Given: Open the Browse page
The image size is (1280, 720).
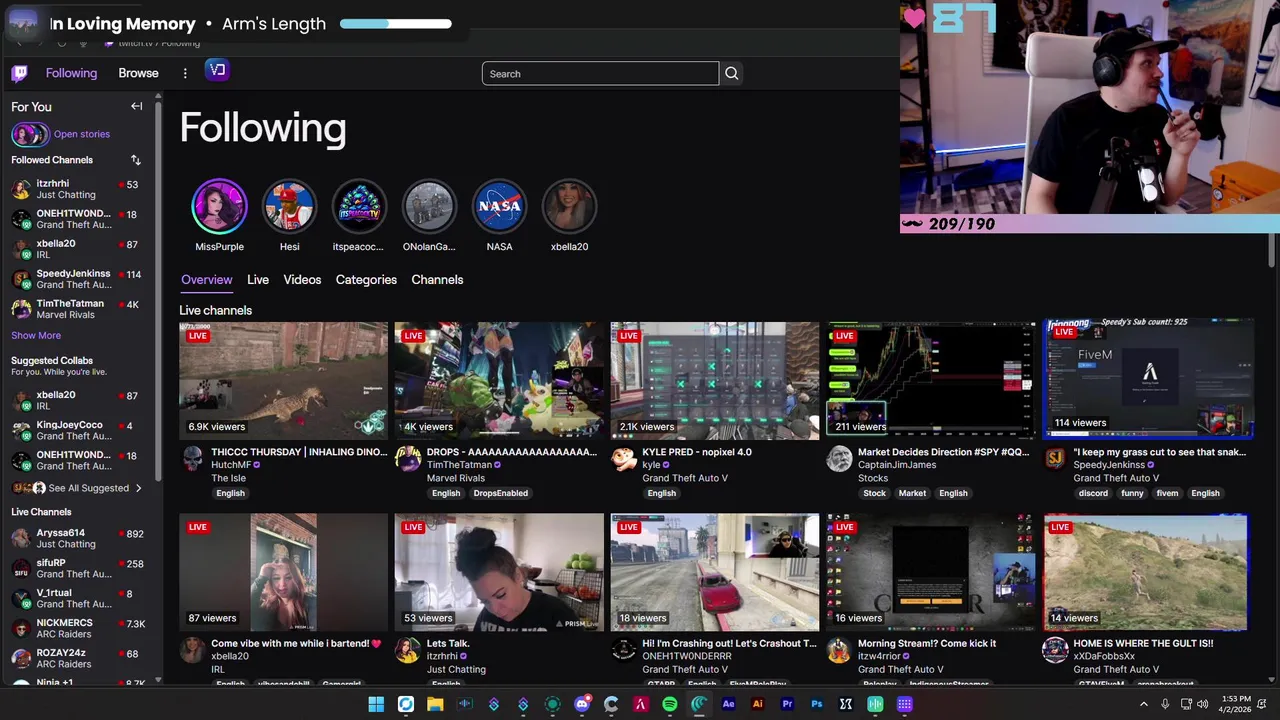Looking at the screenshot, I should pos(138,73).
